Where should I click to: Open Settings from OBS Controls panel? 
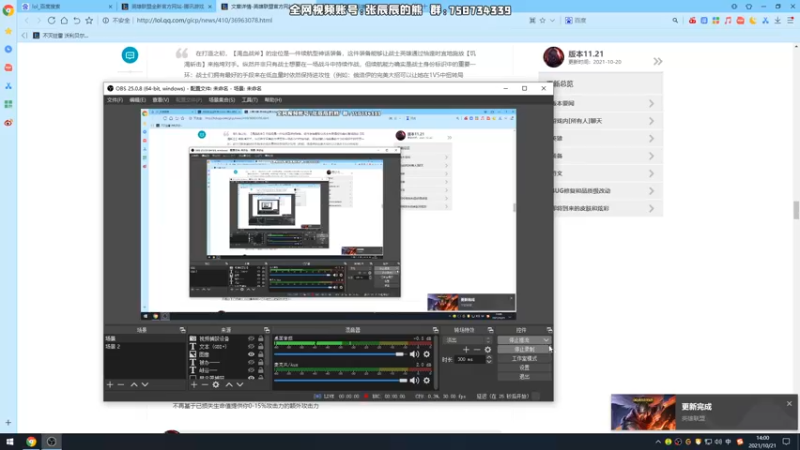click(x=524, y=367)
